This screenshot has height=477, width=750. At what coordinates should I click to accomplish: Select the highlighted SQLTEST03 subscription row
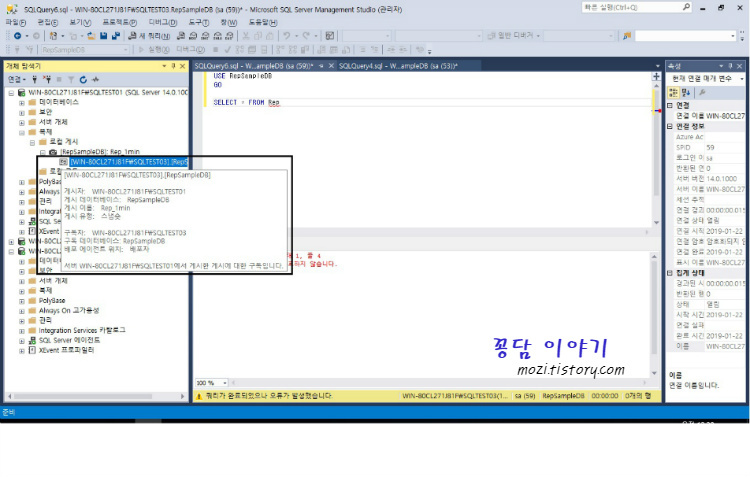pyautogui.click(x=129, y=162)
